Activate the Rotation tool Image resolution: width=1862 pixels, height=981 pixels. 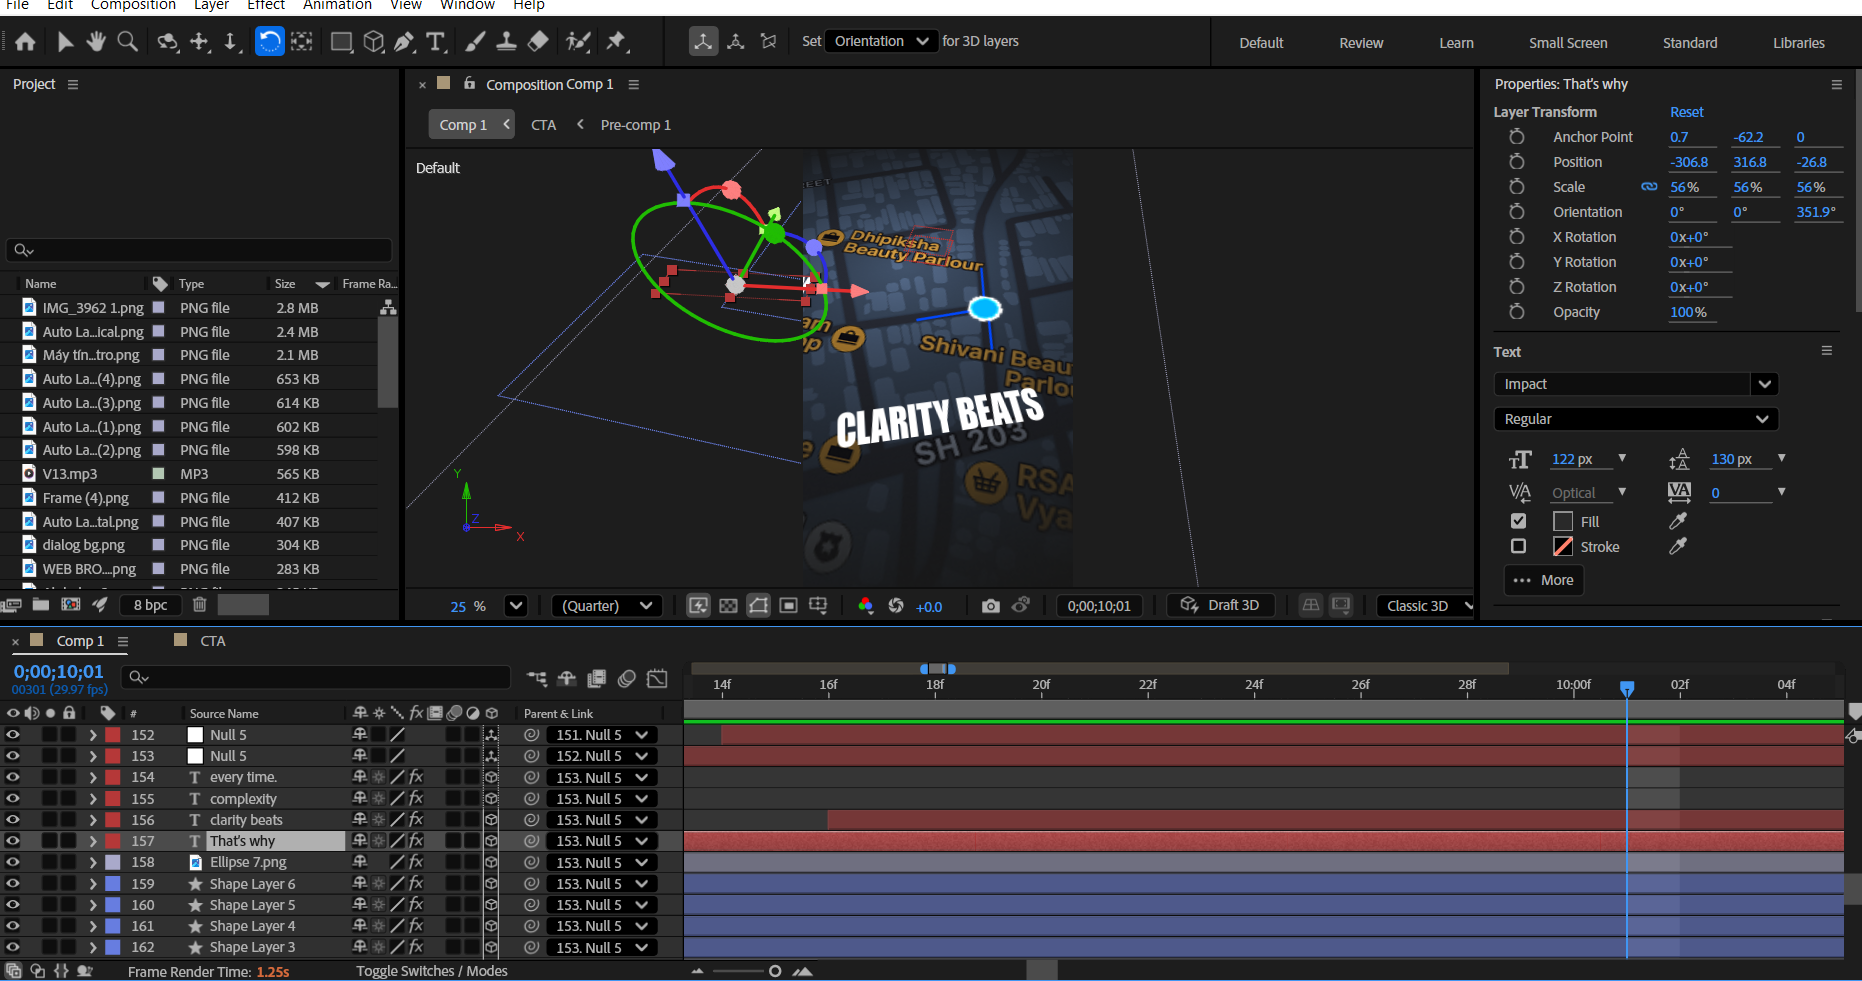[x=269, y=42]
